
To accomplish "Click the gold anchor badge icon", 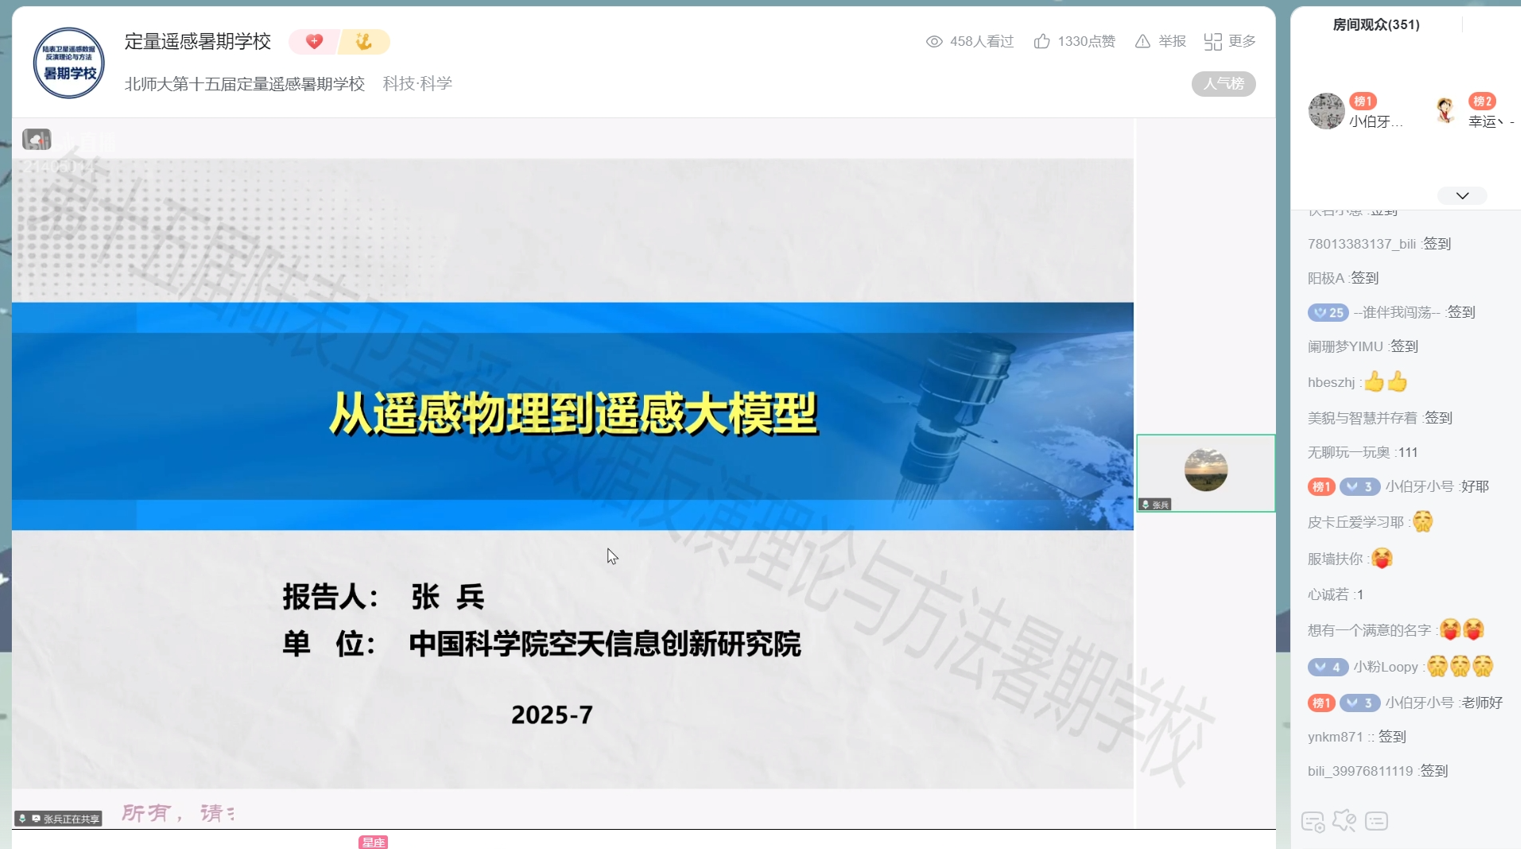I will [364, 42].
